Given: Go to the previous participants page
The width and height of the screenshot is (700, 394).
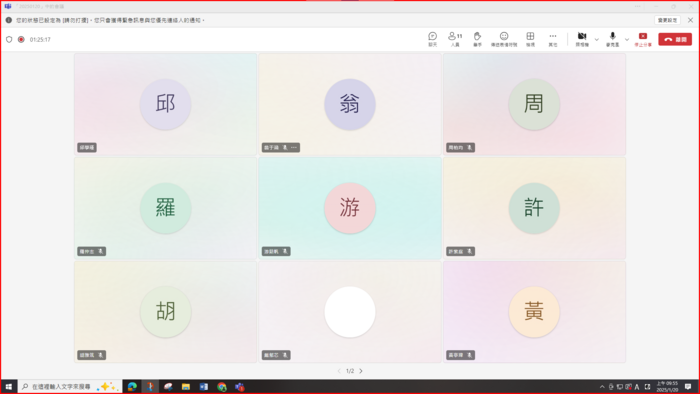Looking at the screenshot, I should coord(339,371).
